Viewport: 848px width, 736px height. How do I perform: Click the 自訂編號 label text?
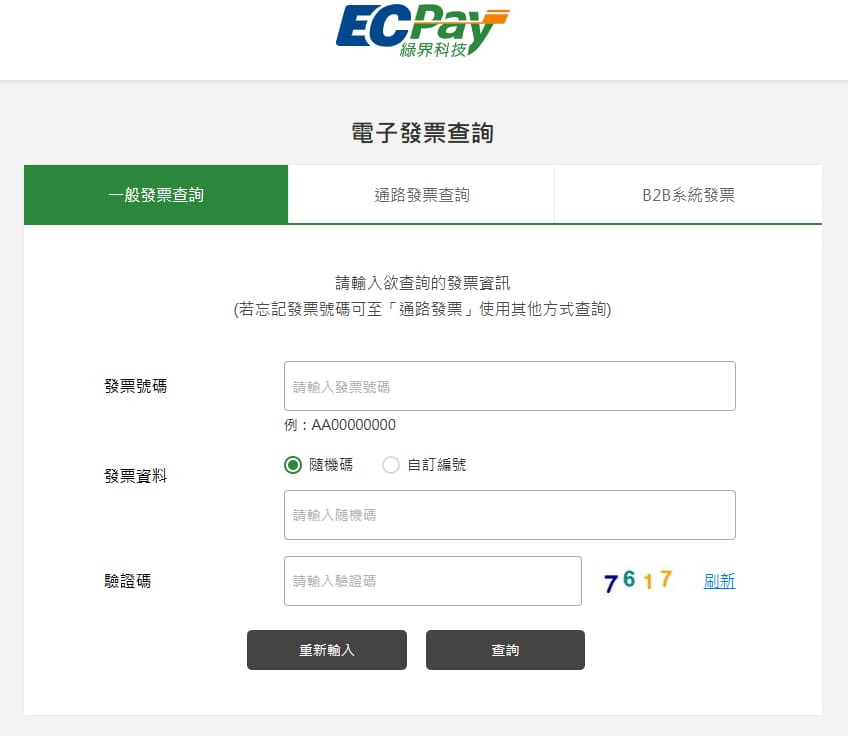point(436,465)
